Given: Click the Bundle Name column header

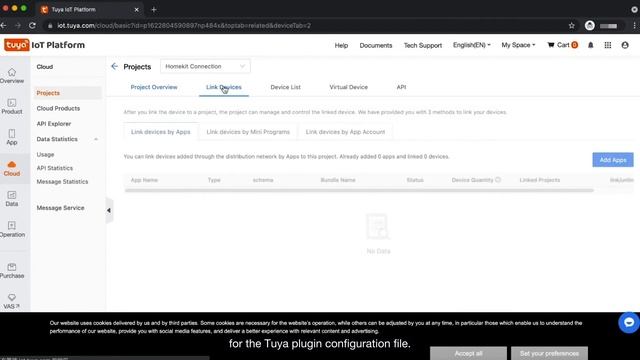Looking at the screenshot, I should [x=338, y=180].
